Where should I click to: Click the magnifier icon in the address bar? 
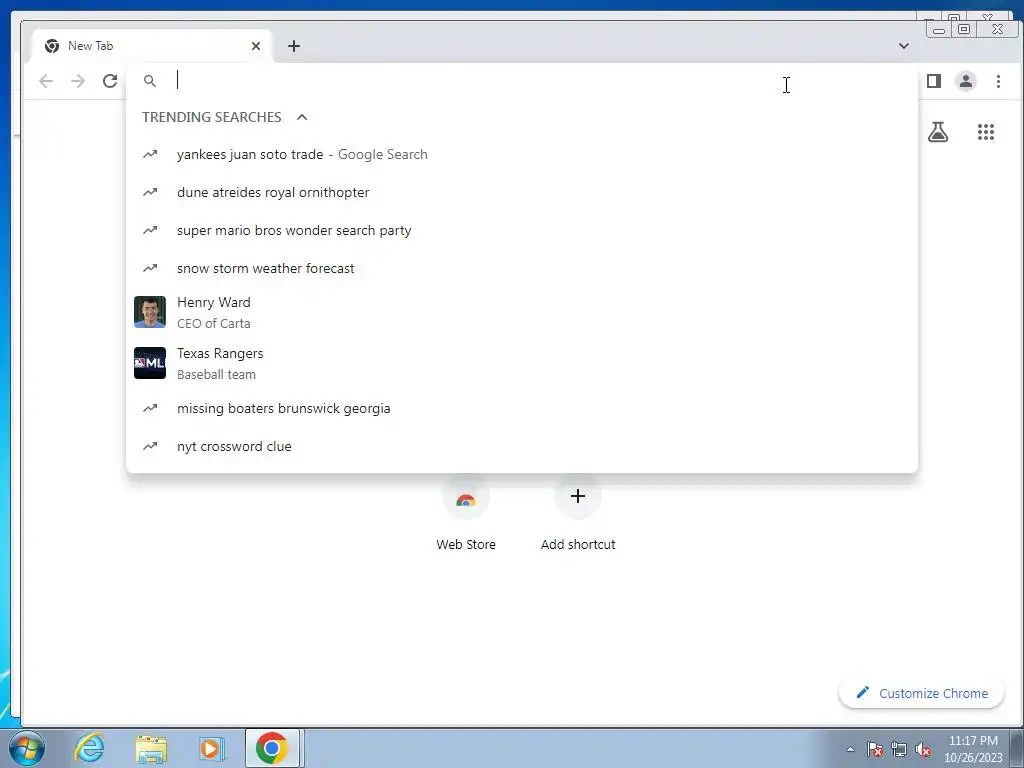click(x=150, y=81)
